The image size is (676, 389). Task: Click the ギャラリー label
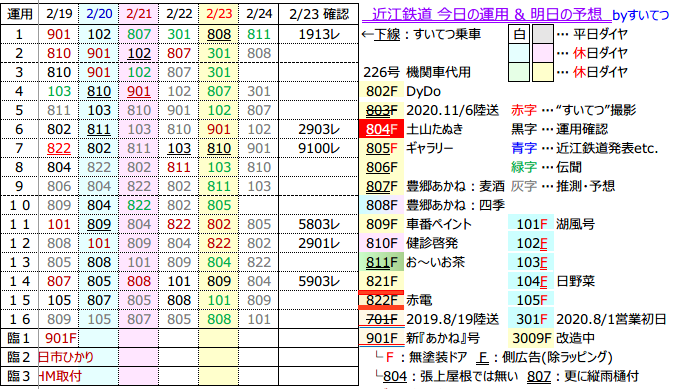[429, 148]
